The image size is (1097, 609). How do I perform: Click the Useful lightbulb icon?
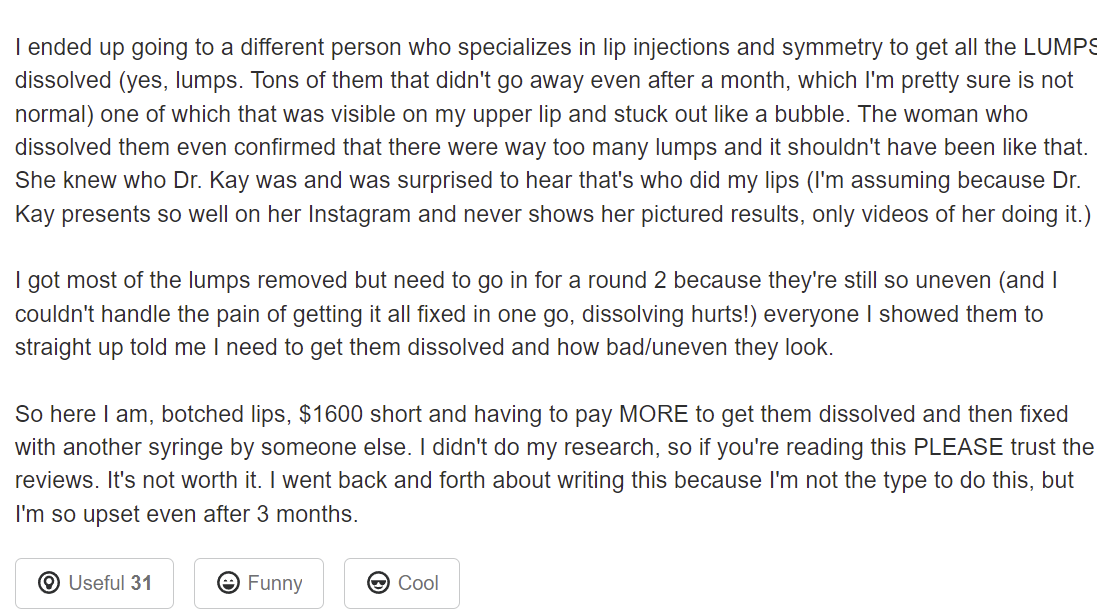49,582
